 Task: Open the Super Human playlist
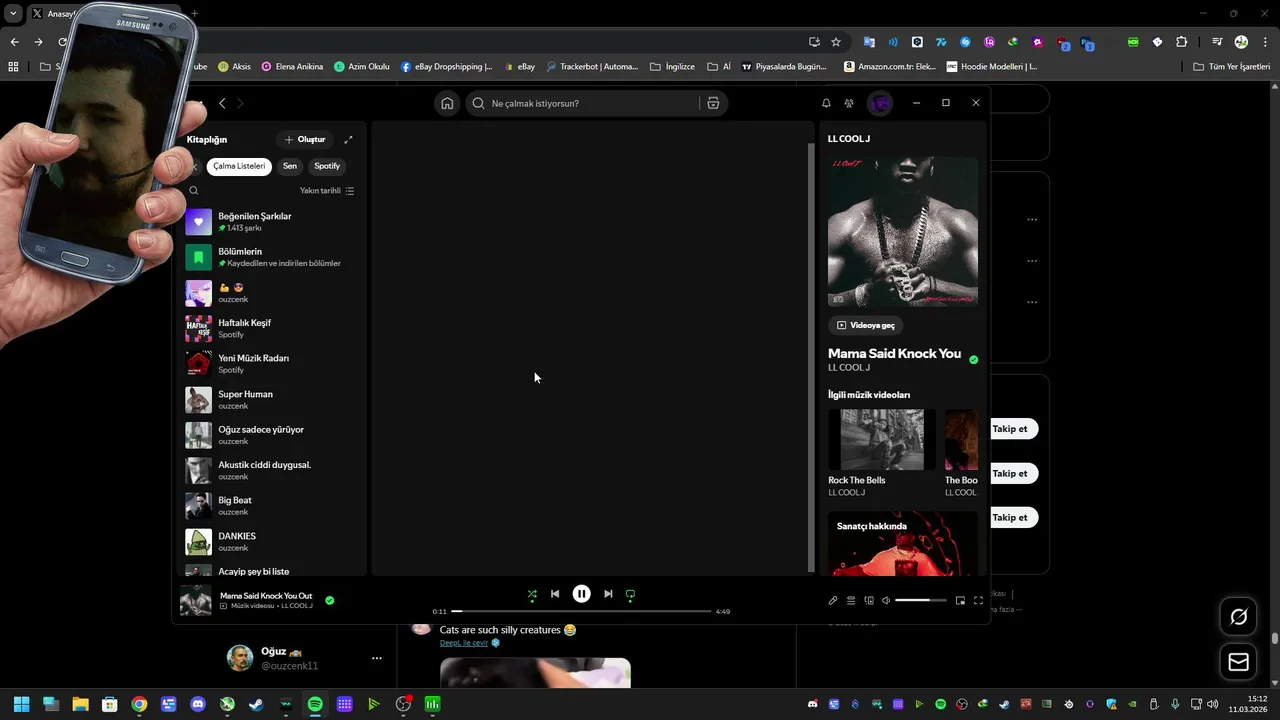270,400
